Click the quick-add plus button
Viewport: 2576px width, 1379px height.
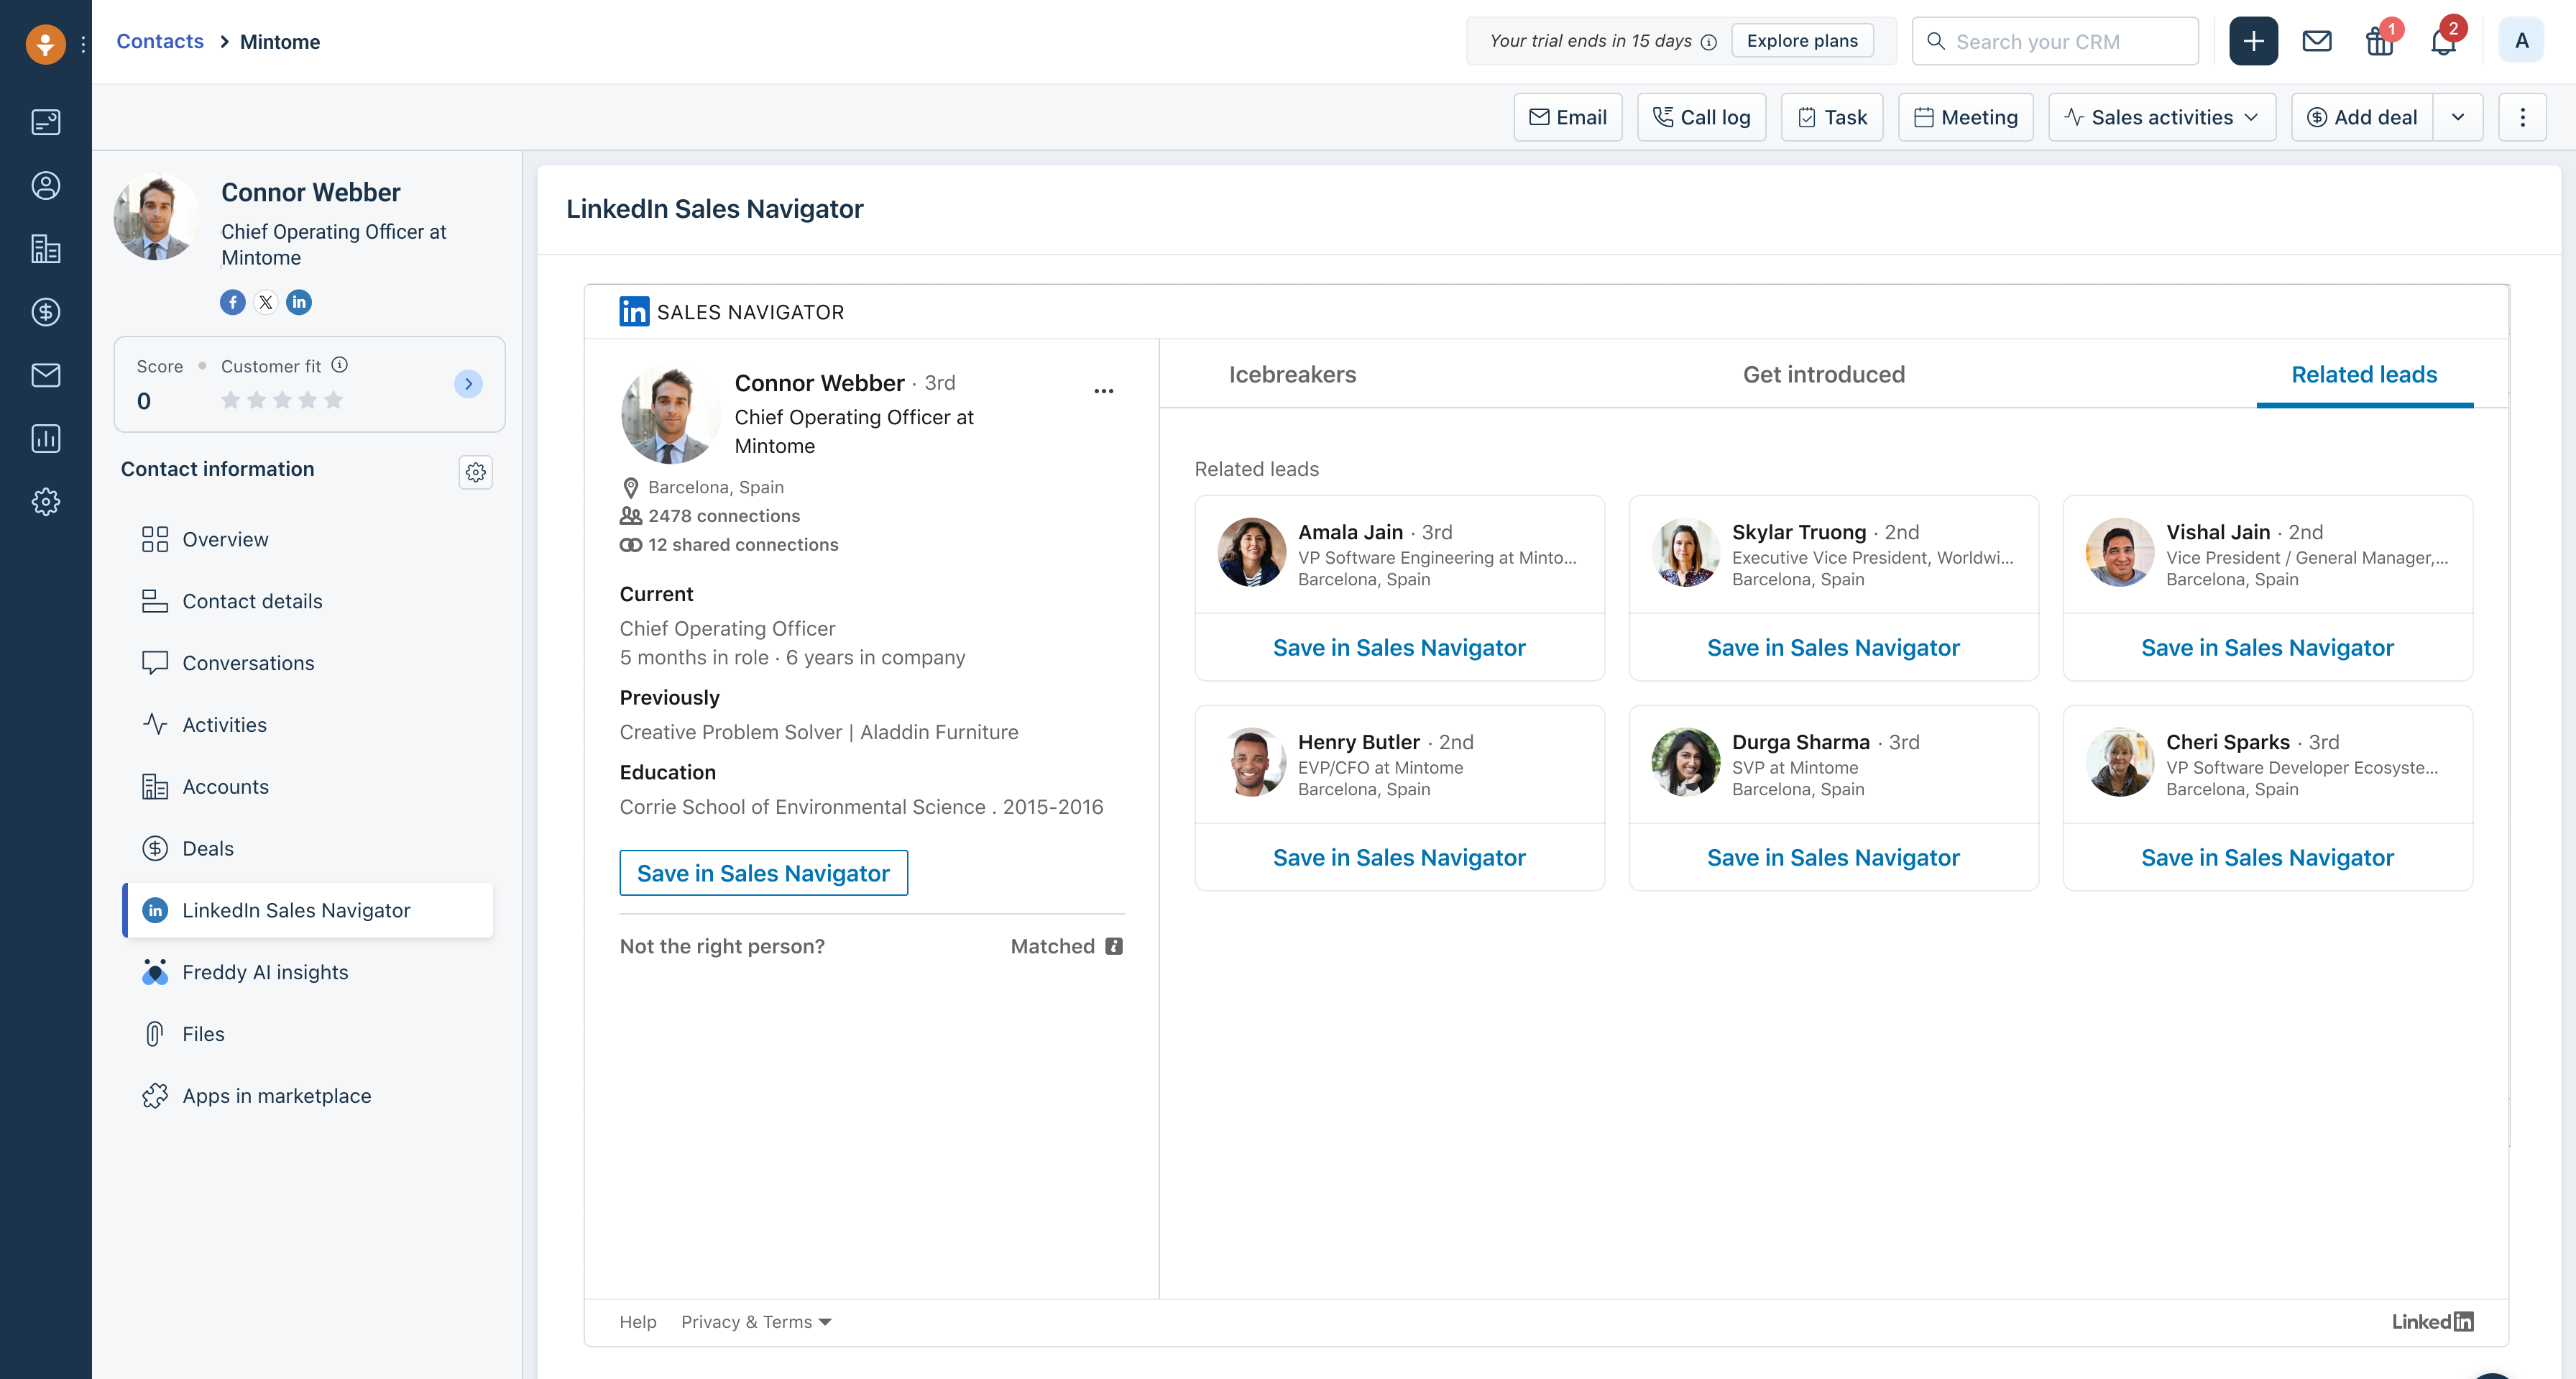[x=2253, y=41]
